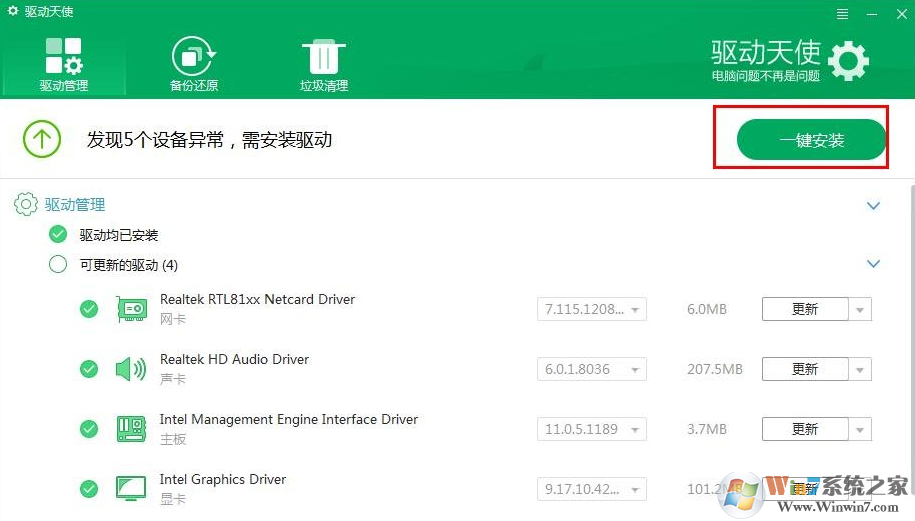Click the 207.5MB size value

(x=715, y=369)
